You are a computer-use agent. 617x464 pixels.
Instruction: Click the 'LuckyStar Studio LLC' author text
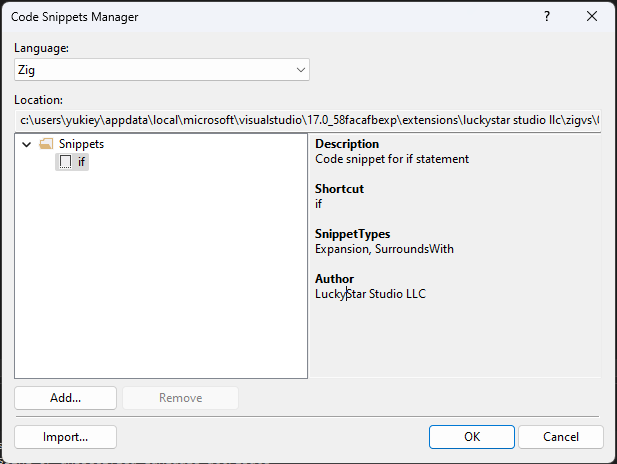(370, 294)
